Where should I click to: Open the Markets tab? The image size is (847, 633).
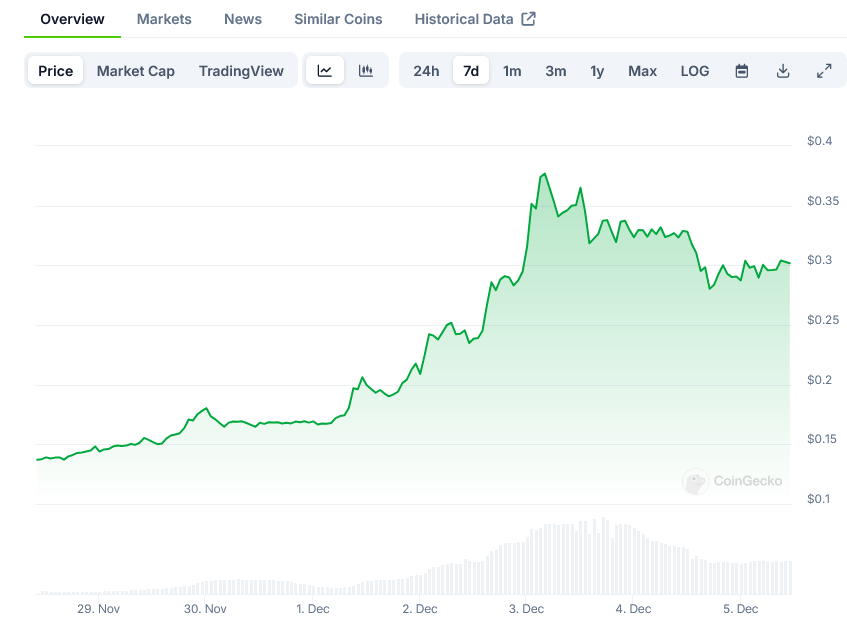(164, 19)
